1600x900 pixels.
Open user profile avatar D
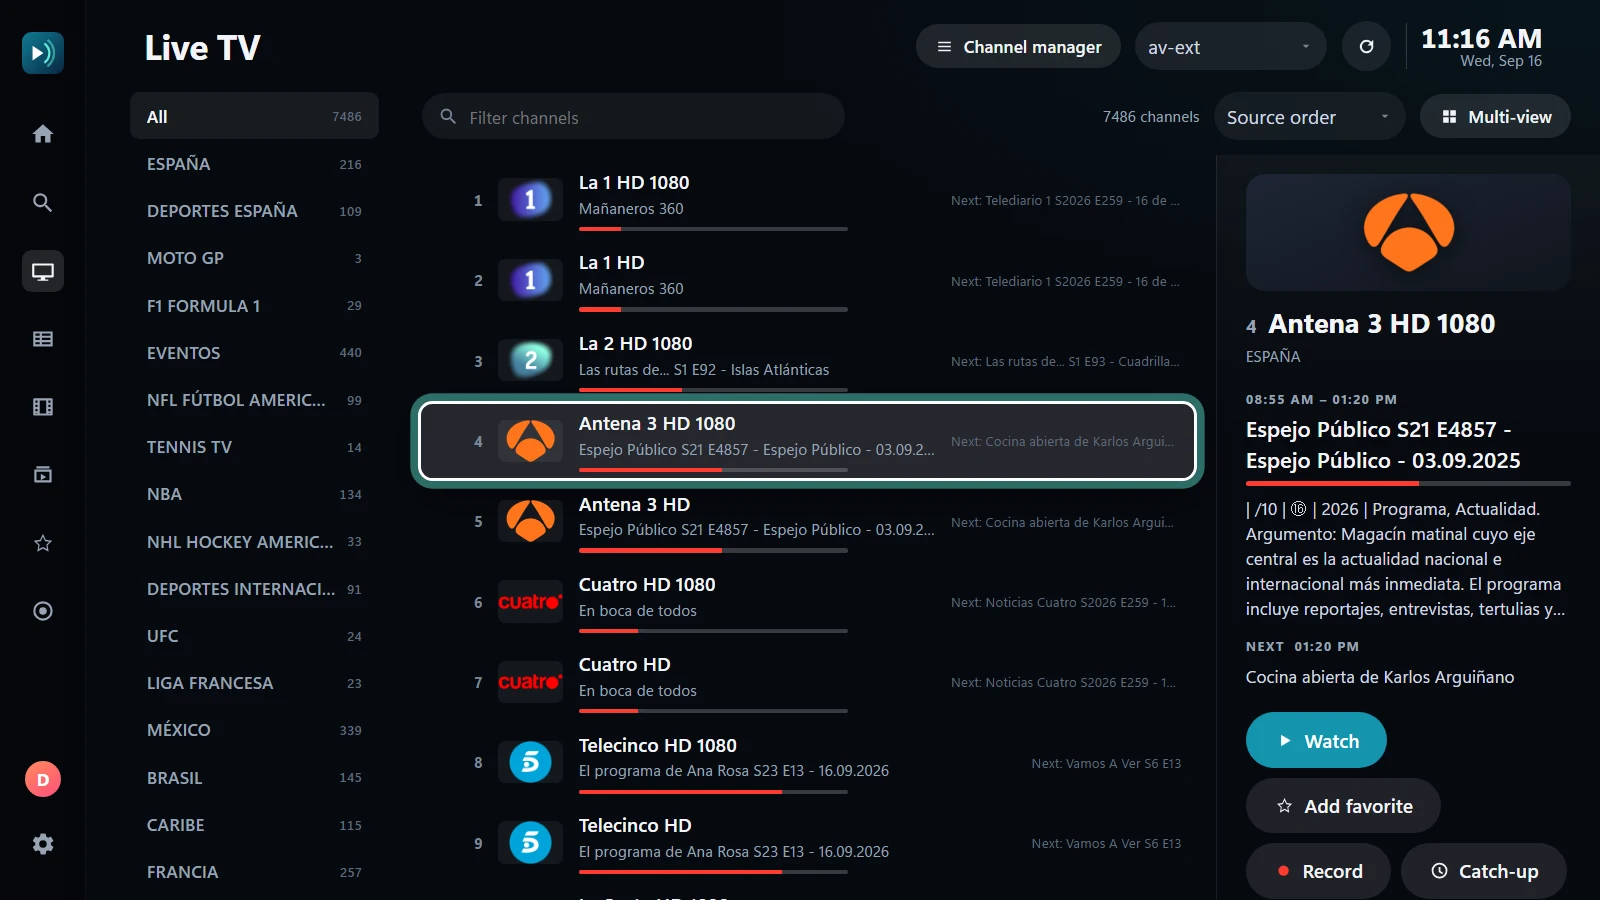43,779
